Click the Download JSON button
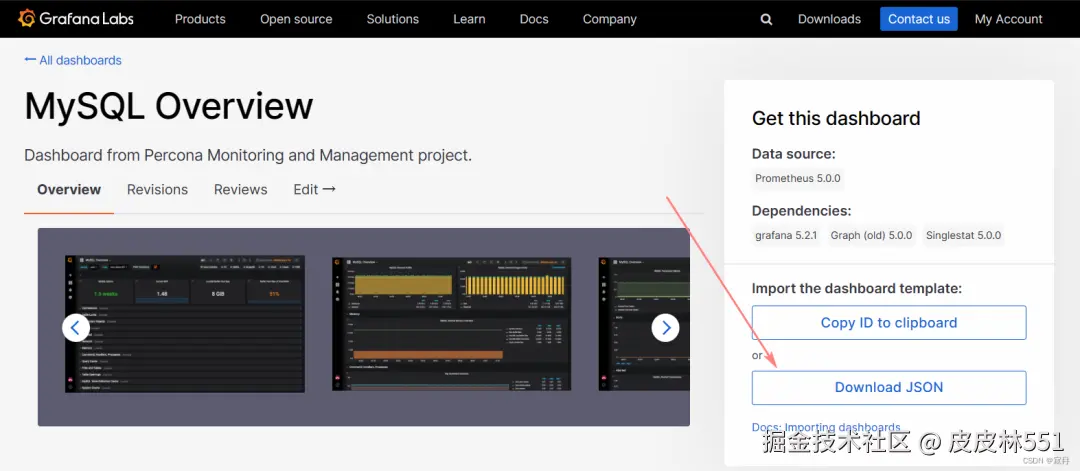 (x=889, y=388)
